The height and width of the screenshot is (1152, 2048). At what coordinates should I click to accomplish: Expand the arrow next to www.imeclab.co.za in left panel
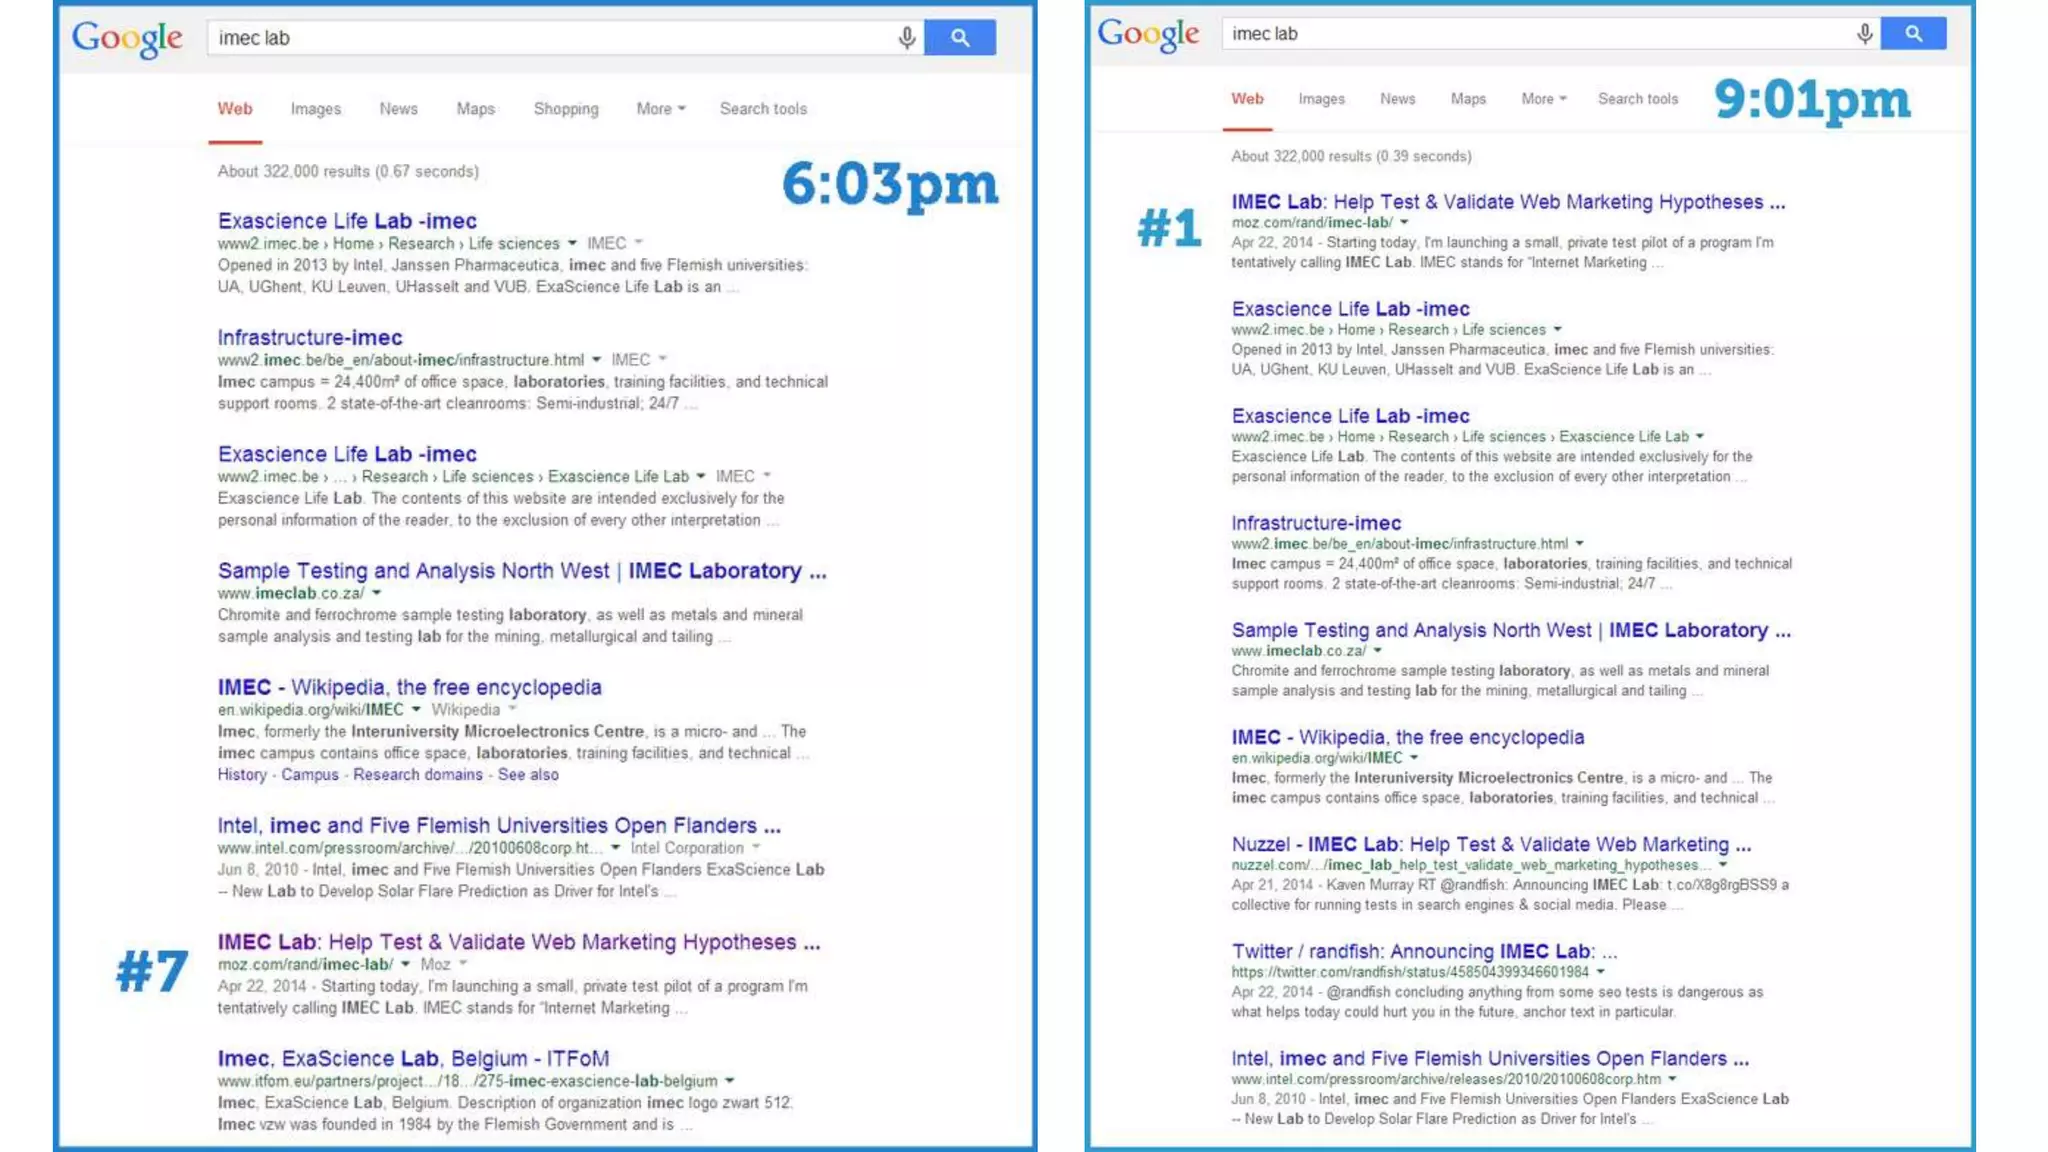(377, 593)
